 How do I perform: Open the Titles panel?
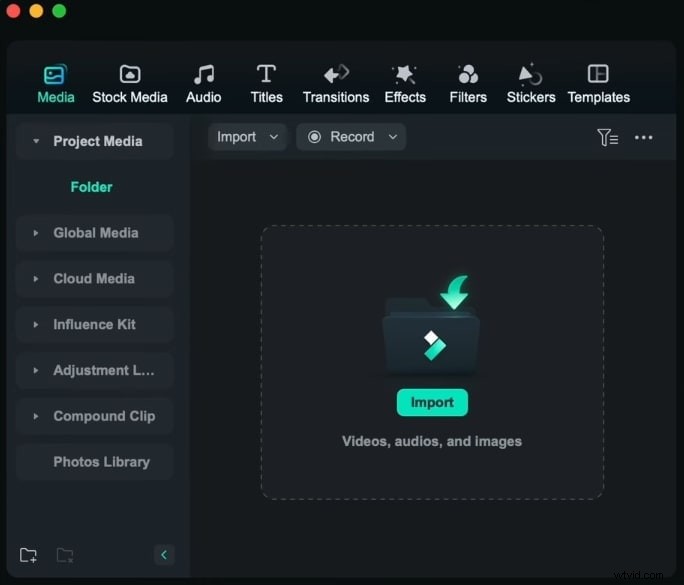(x=266, y=84)
